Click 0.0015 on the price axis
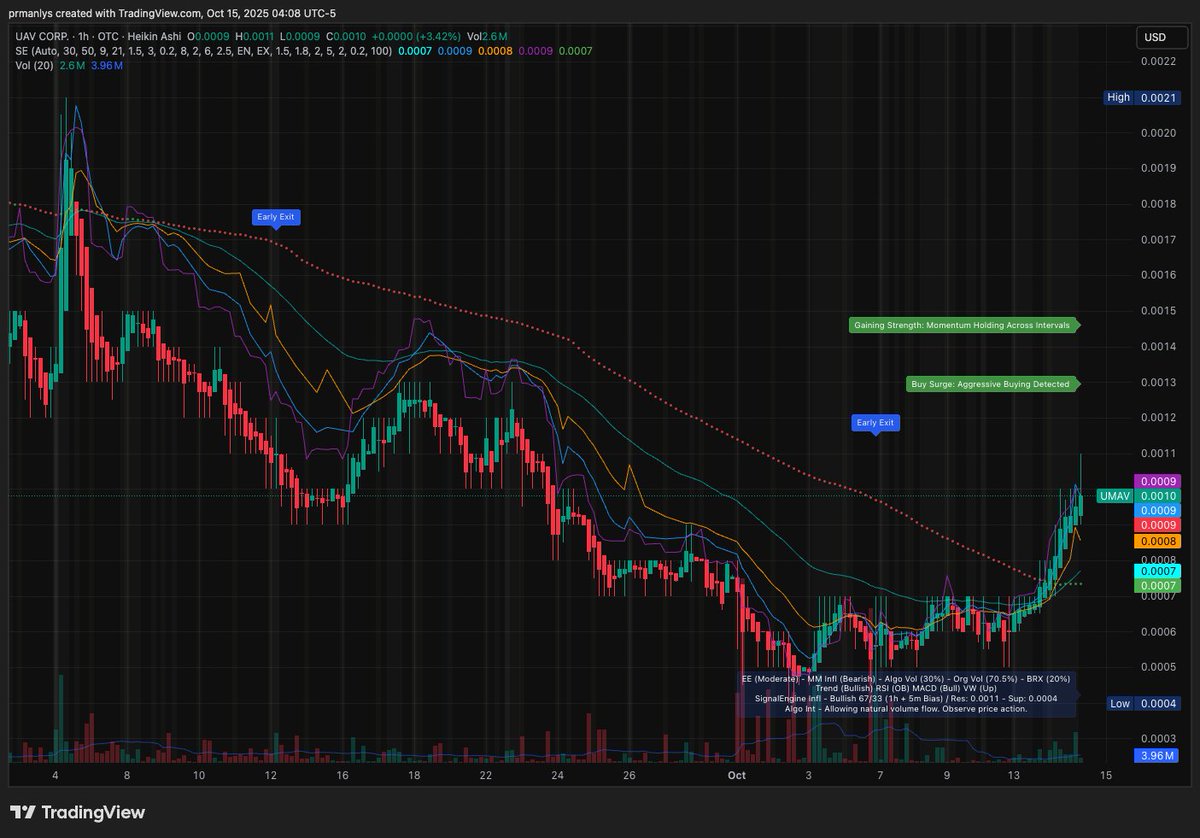The width and height of the screenshot is (1200, 838). [1157, 310]
